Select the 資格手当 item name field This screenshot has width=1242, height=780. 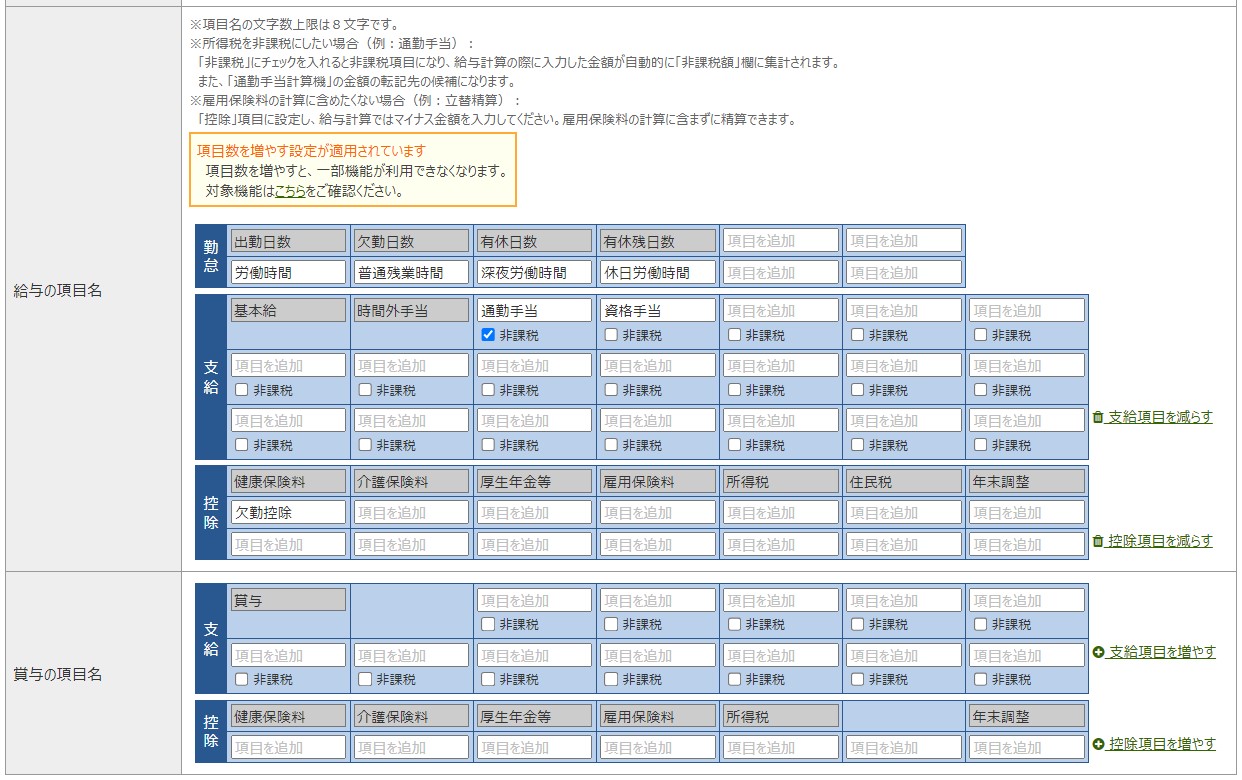pos(657,311)
